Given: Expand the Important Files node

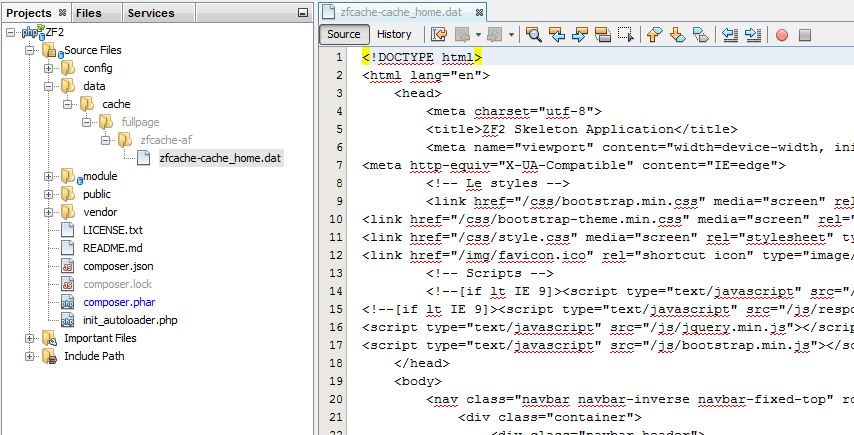Looking at the screenshot, I should pos(29,338).
